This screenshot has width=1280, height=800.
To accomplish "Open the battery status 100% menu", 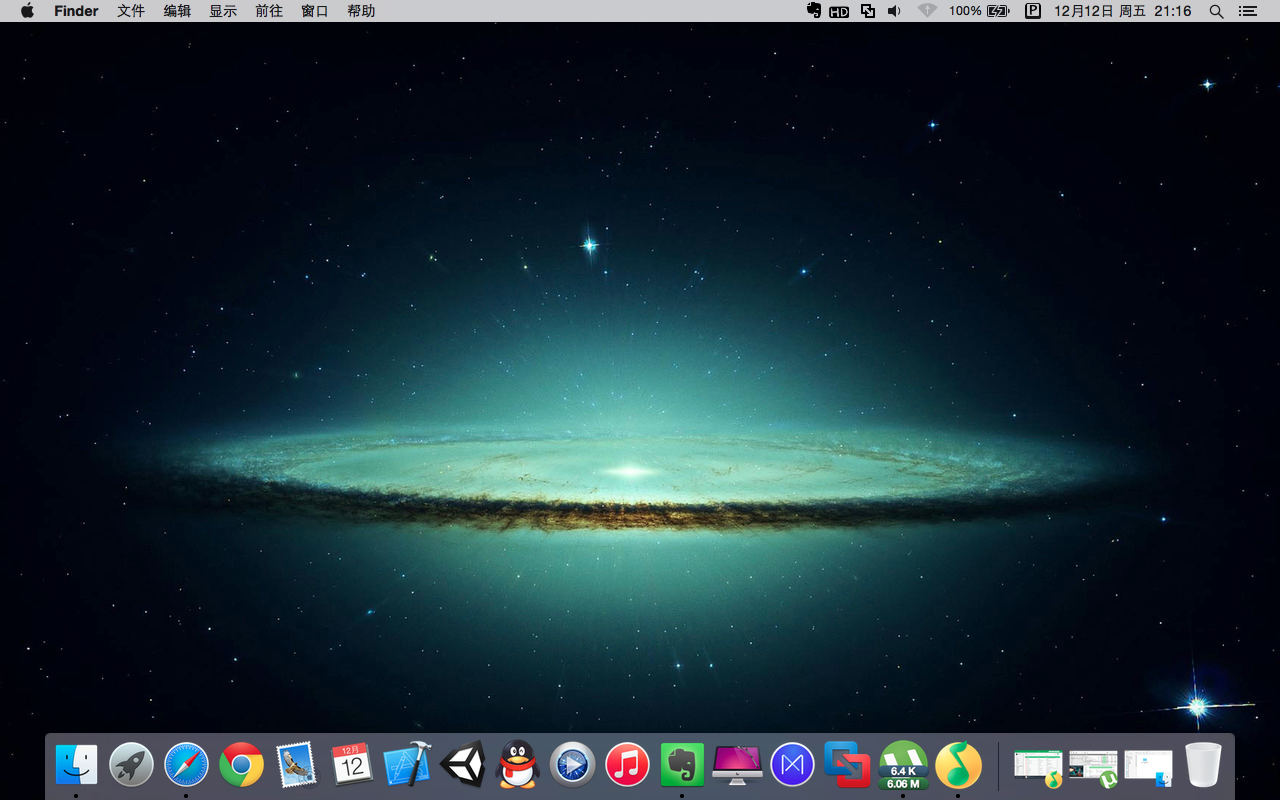I will point(979,11).
